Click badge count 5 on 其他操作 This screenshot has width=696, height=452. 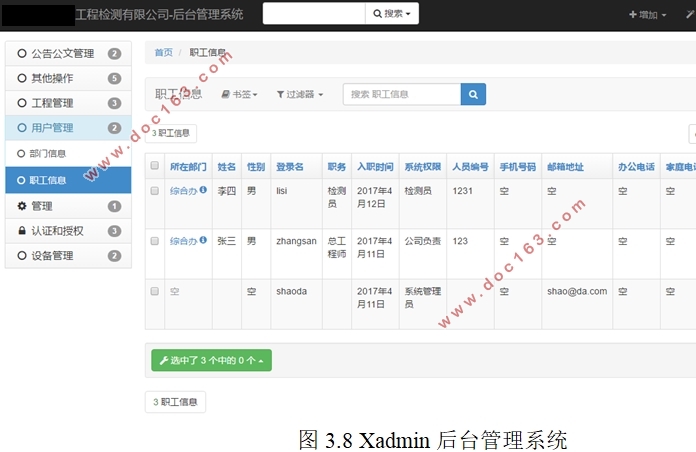click(x=114, y=79)
